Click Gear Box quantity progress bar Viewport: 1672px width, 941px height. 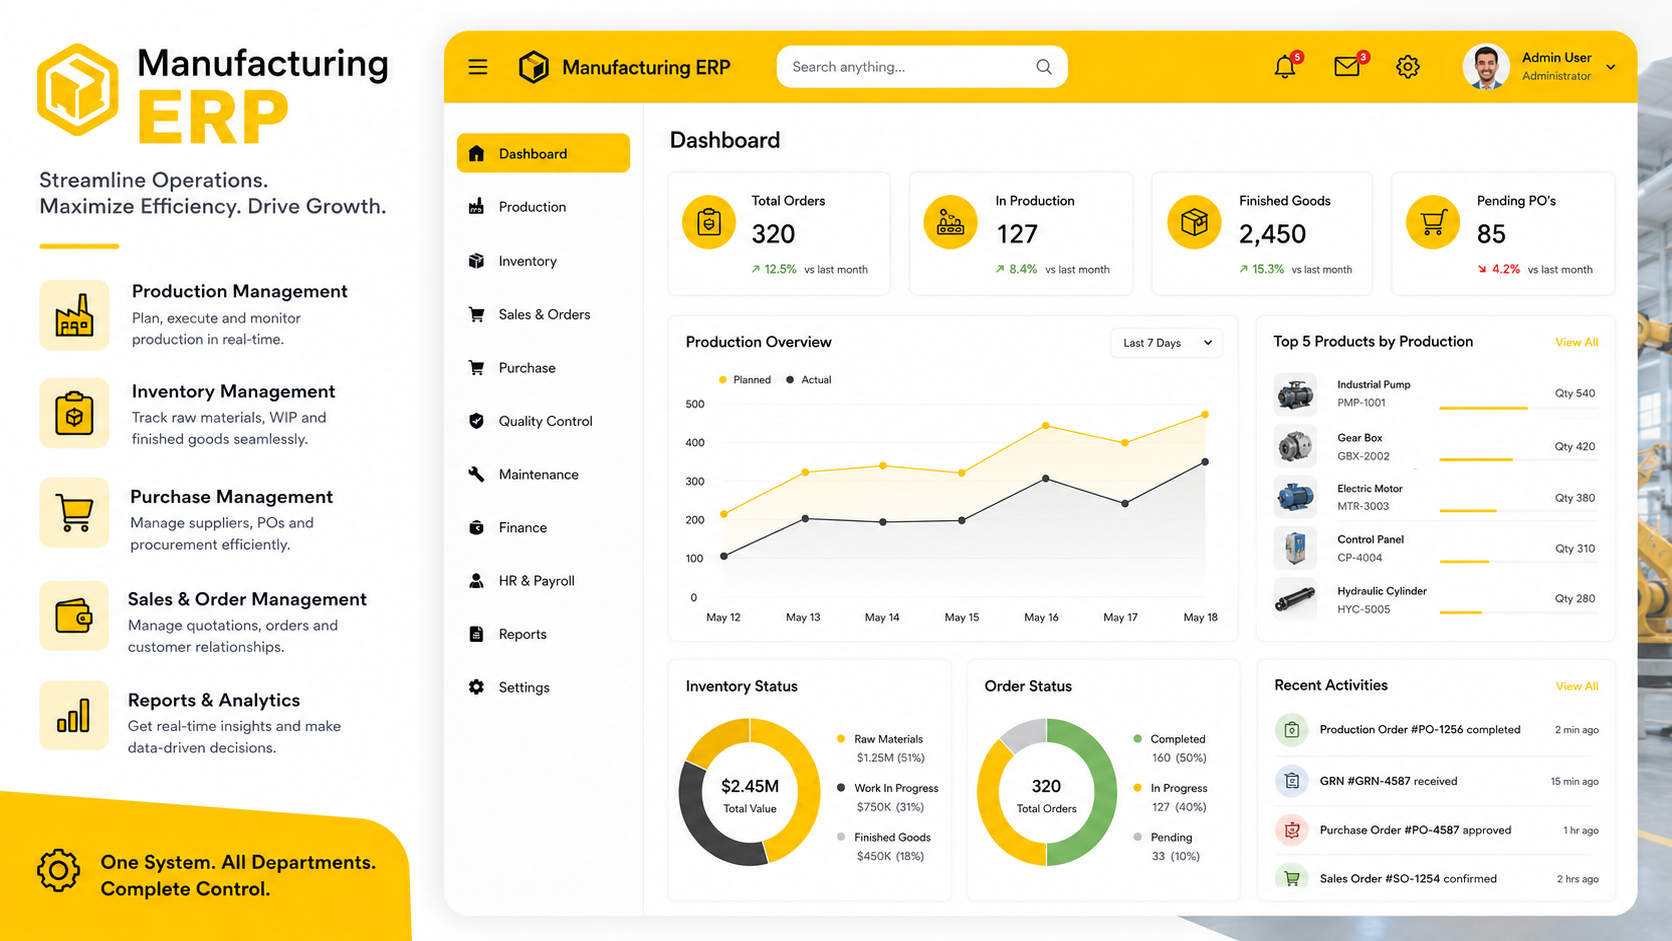point(1517,459)
